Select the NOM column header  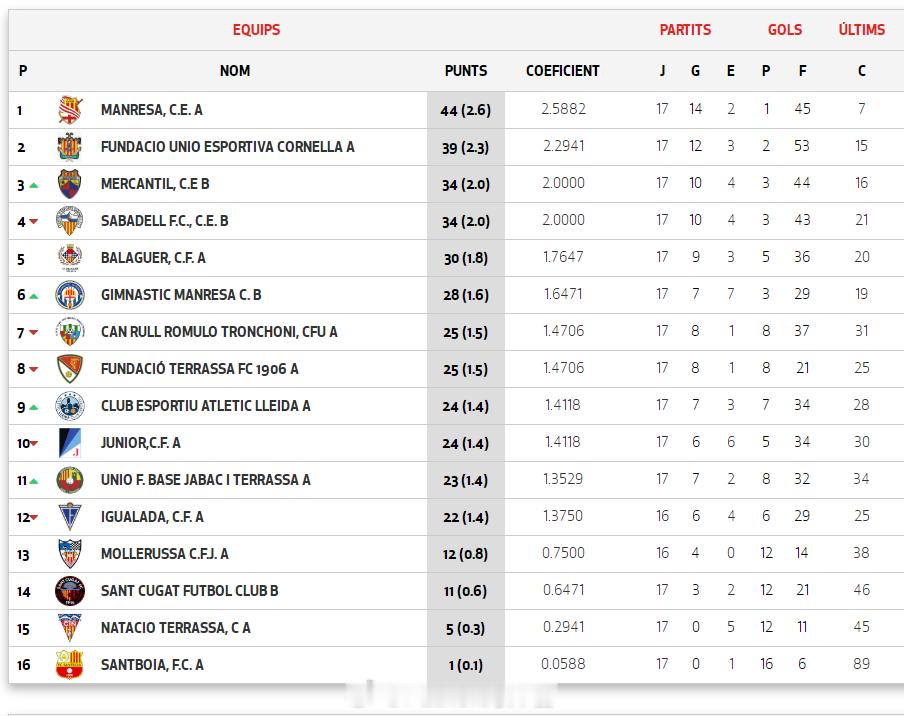[x=235, y=71]
